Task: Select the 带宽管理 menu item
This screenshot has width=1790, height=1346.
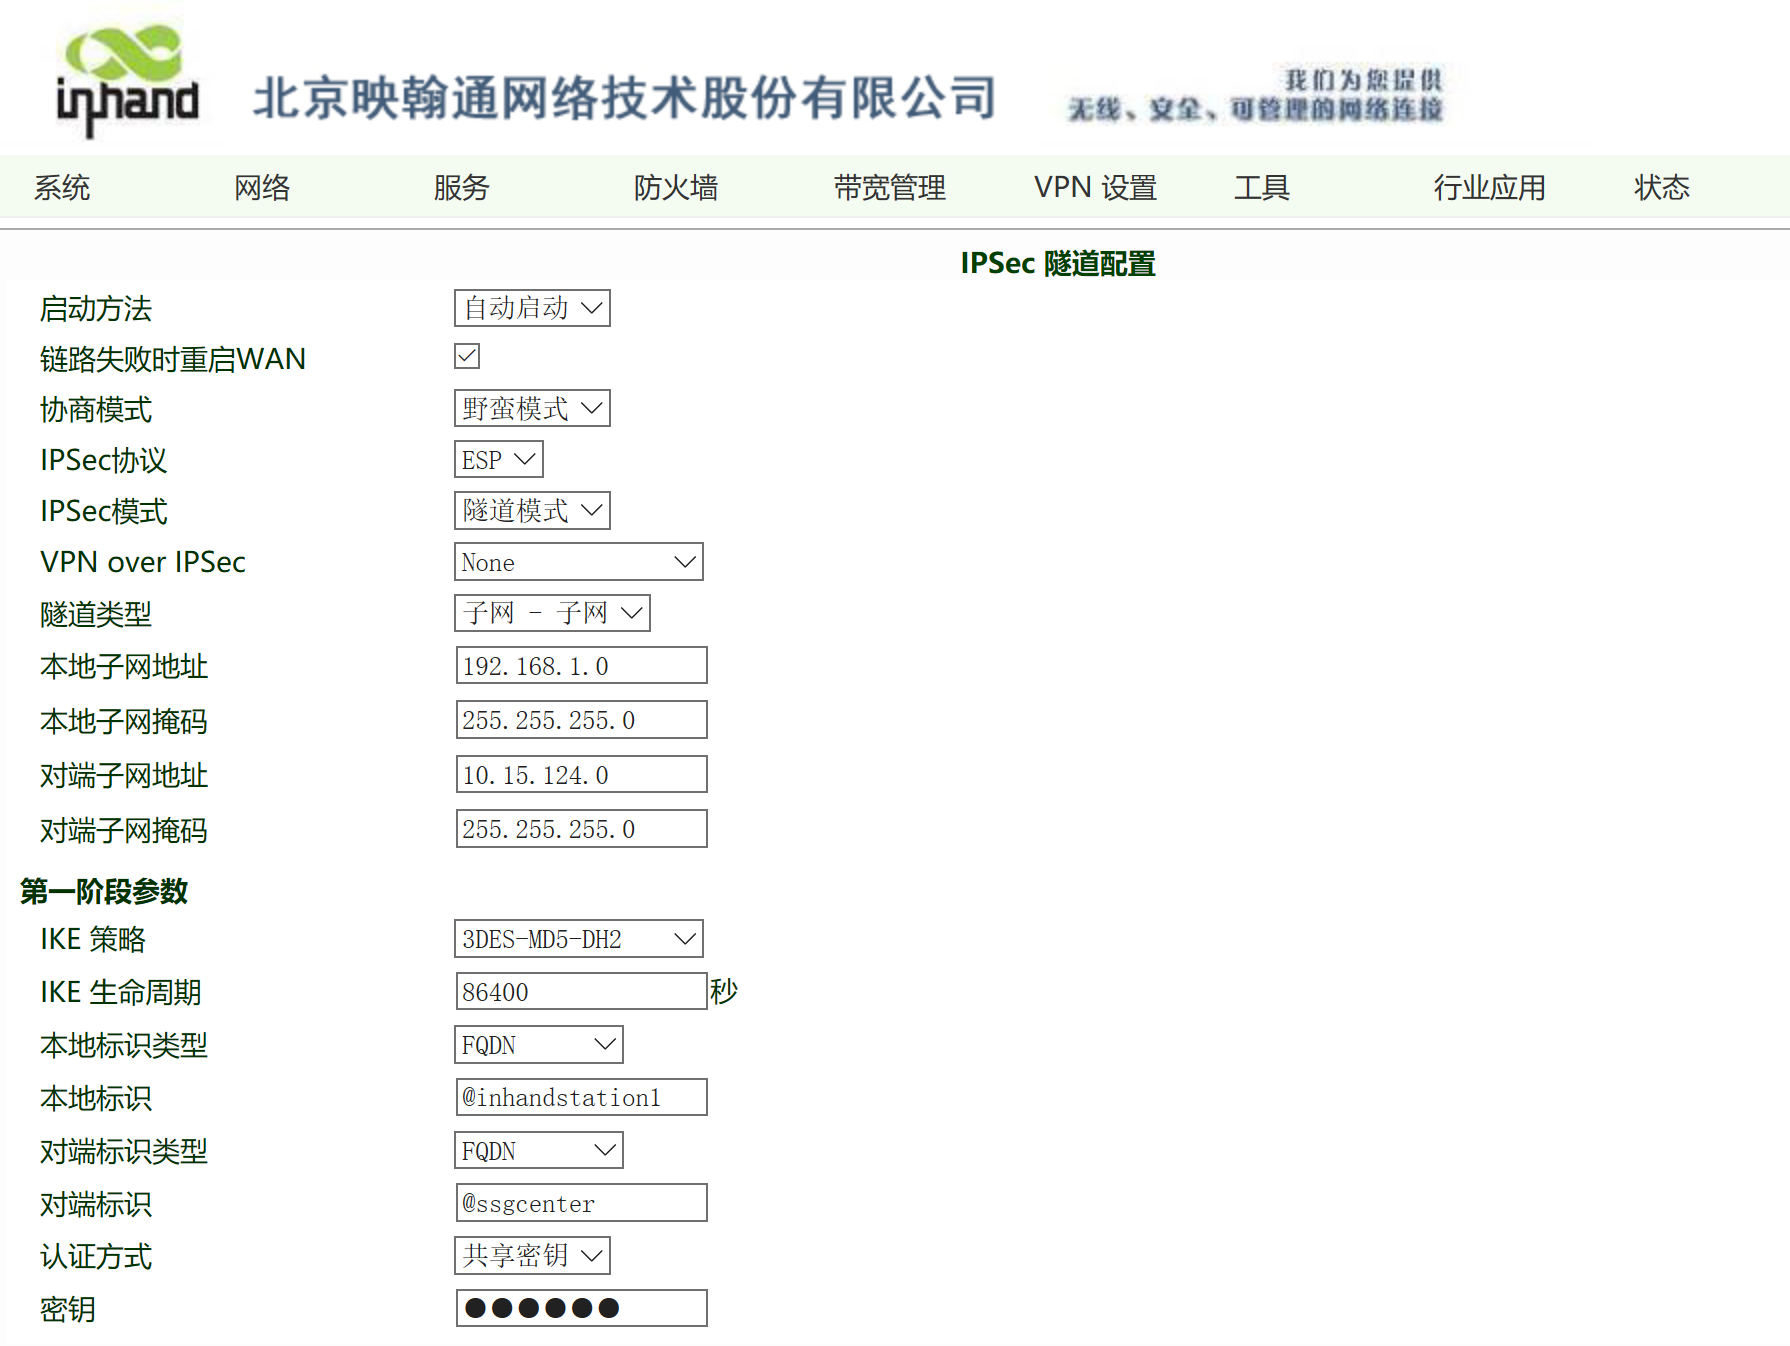Action: tap(891, 187)
